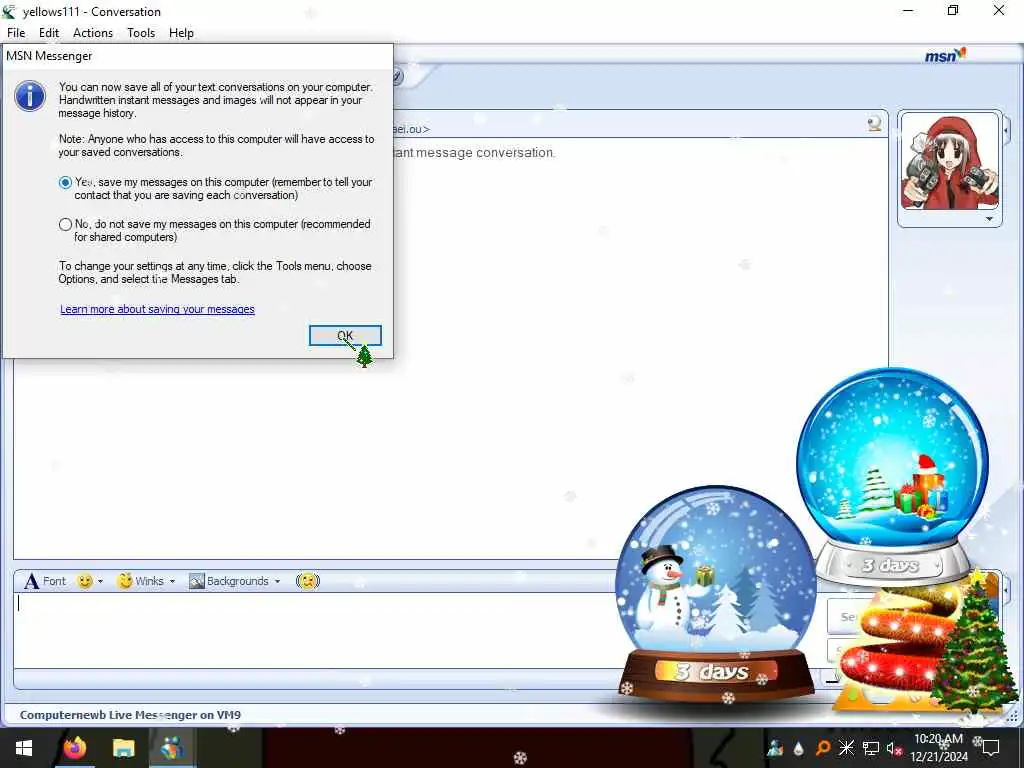Open File Explorer from the taskbar
This screenshot has height=768, width=1024.
pyautogui.click(x=123, y=748)
